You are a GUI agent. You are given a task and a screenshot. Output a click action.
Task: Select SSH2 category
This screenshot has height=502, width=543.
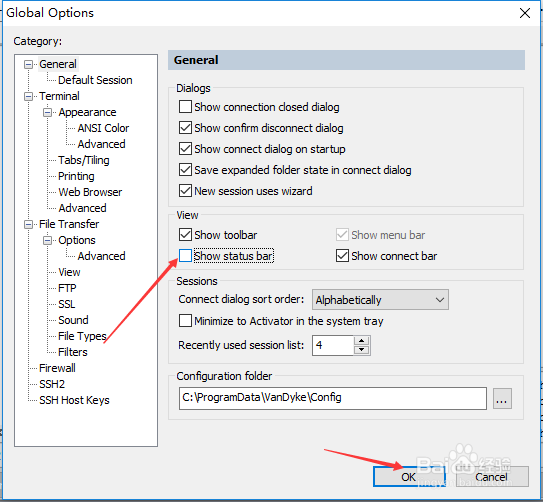52,384
